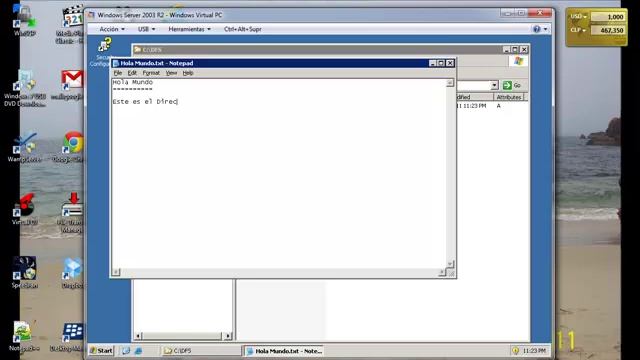Click the security alert tray icon
The height and width of the screenshot is (360, 640).
pyautogui.click(x=515, y=350)
